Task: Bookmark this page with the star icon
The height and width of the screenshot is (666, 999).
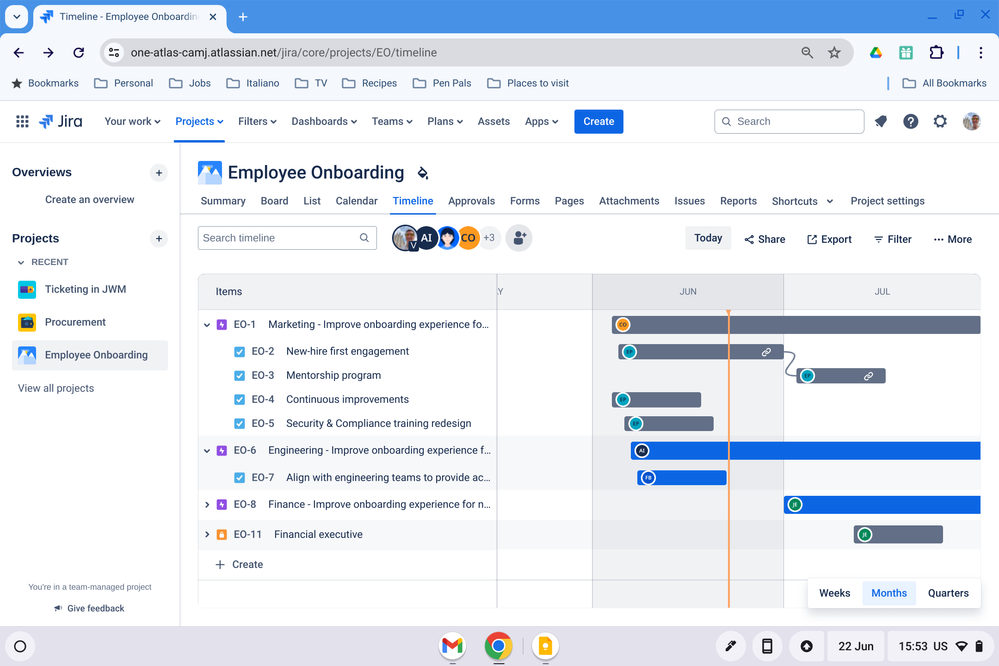Action: point(834,53)
